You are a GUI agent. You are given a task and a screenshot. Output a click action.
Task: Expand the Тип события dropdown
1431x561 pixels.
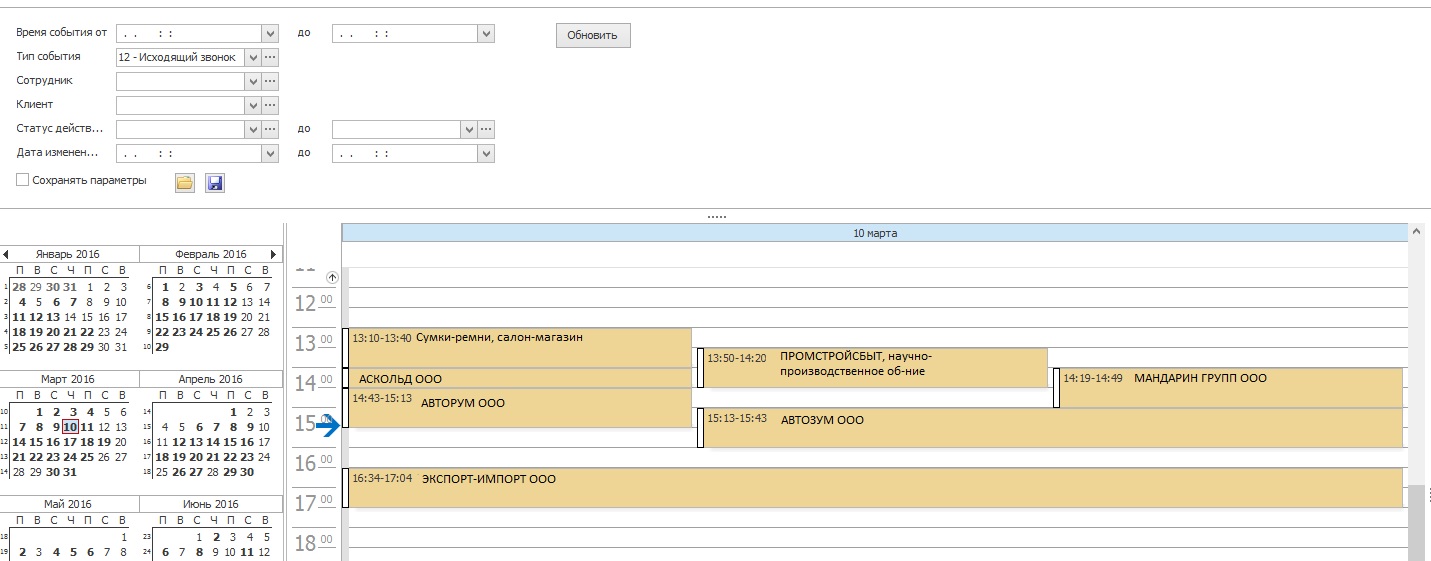pyautogui.click(x=253, y=57)
